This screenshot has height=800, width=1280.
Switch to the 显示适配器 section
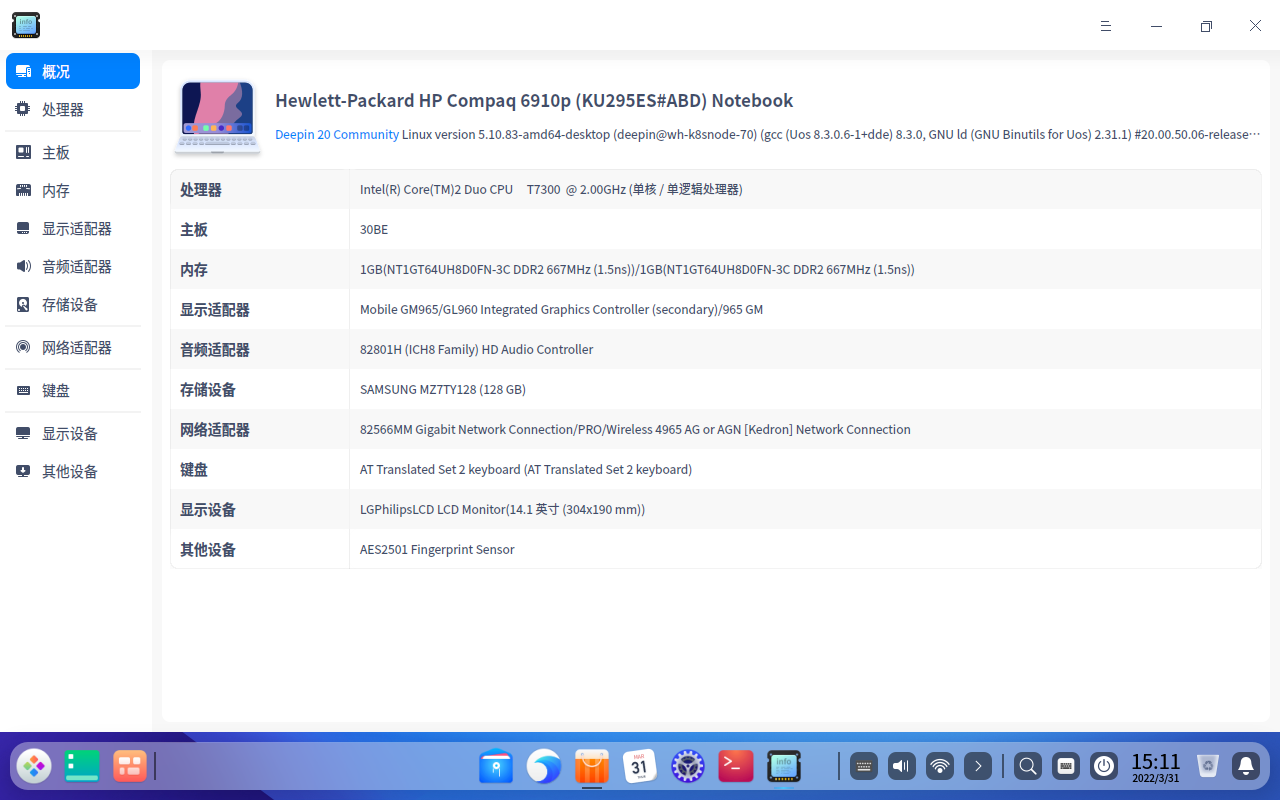click(x=73, y=228)
